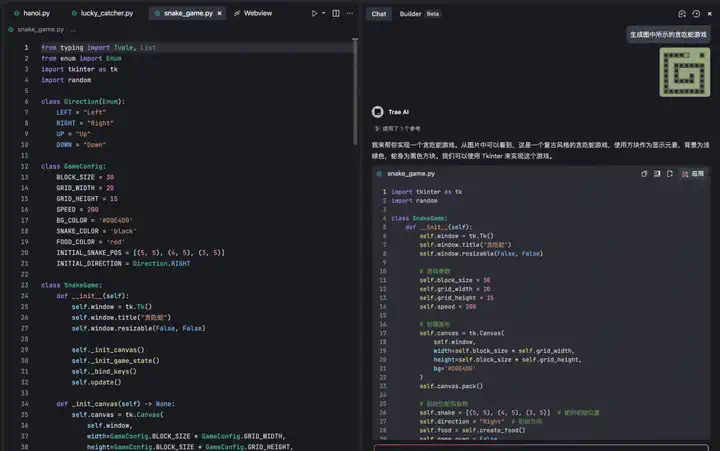Expand the used references section
Viewport: 720px width, 451px height.
pyautogui.click(x=397, y=129)
